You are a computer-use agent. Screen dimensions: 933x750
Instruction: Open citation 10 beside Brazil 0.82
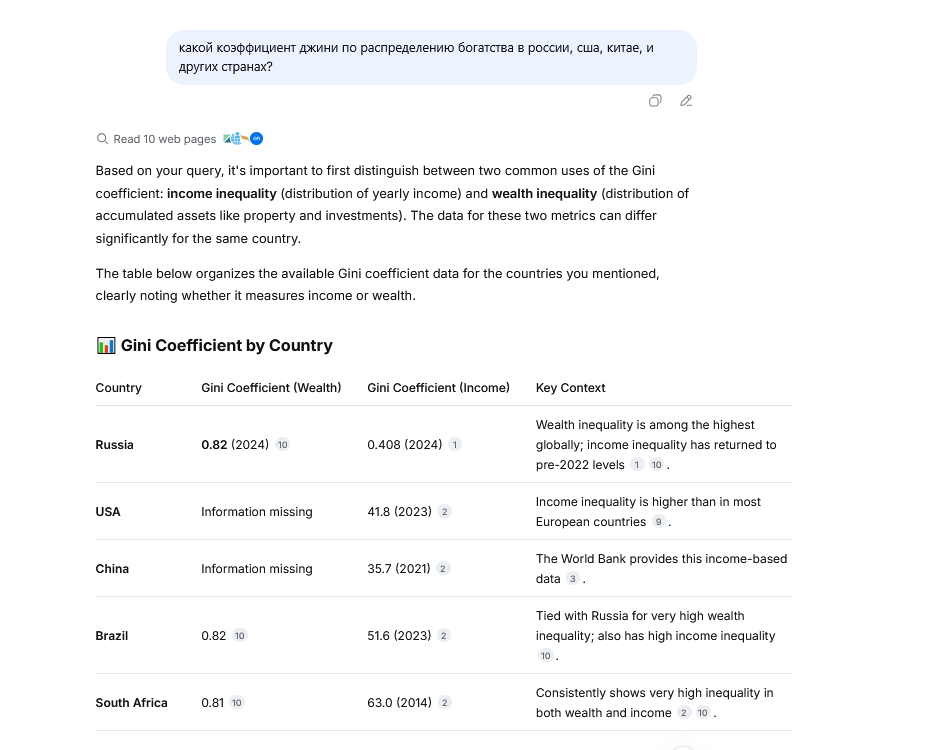pyautogui.click(x=240, y=636)
